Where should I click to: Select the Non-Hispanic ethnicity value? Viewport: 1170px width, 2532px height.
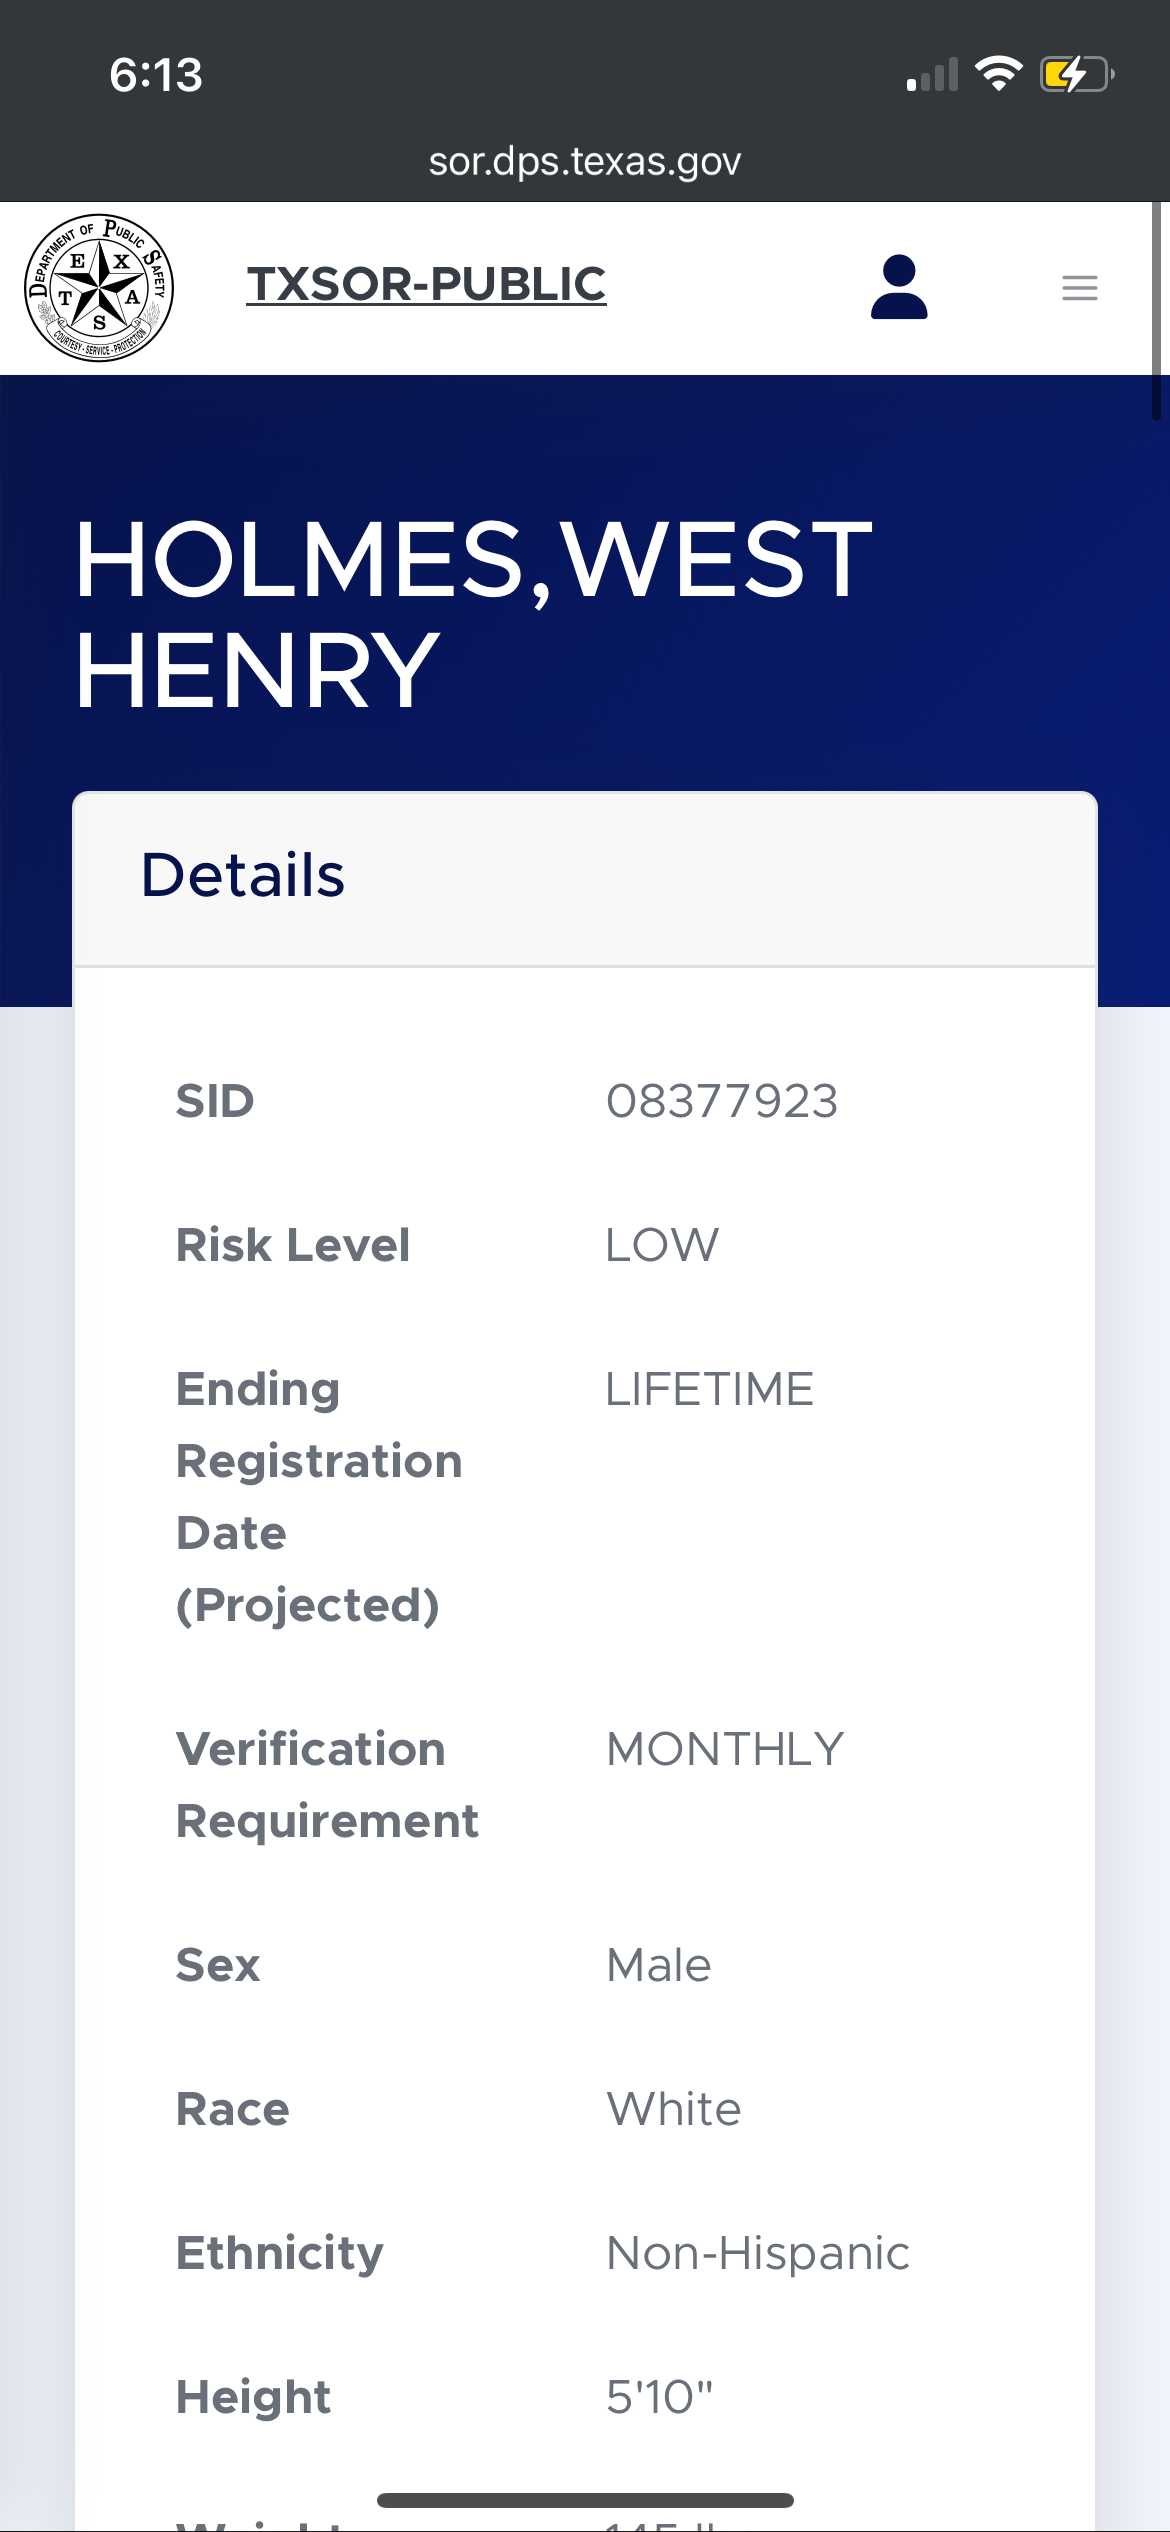pyautogui.click(x=758, y=2253)
